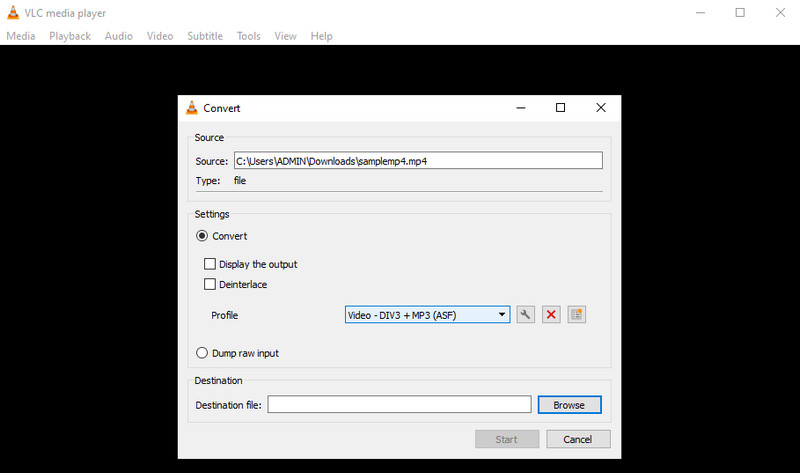
Task: Open the Playback menu
Action: click(x=70, y=36)
